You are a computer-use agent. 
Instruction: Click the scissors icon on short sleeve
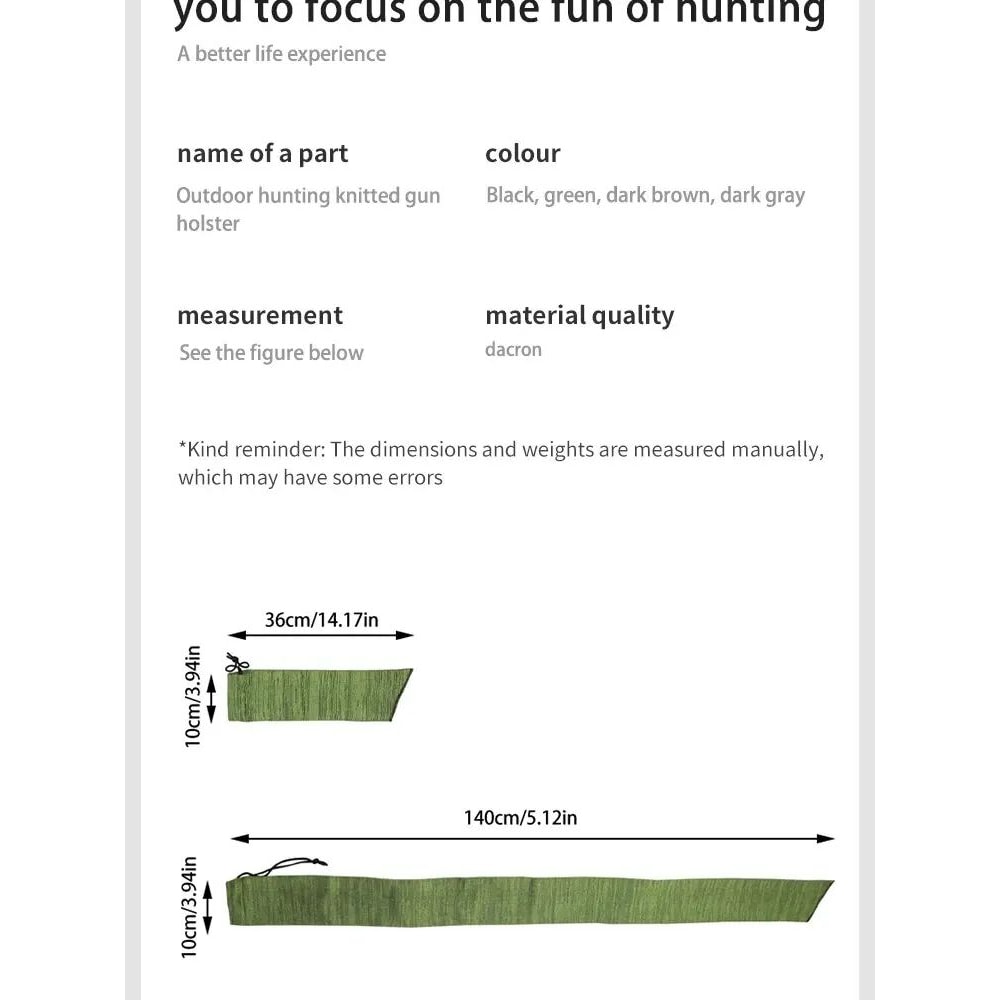click(x=236, y=663)
